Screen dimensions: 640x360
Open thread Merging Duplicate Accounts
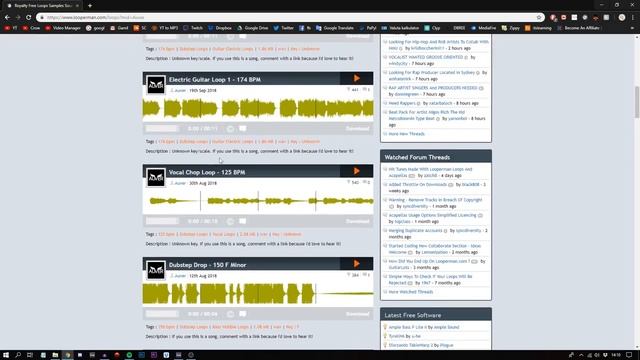(415, 231)
